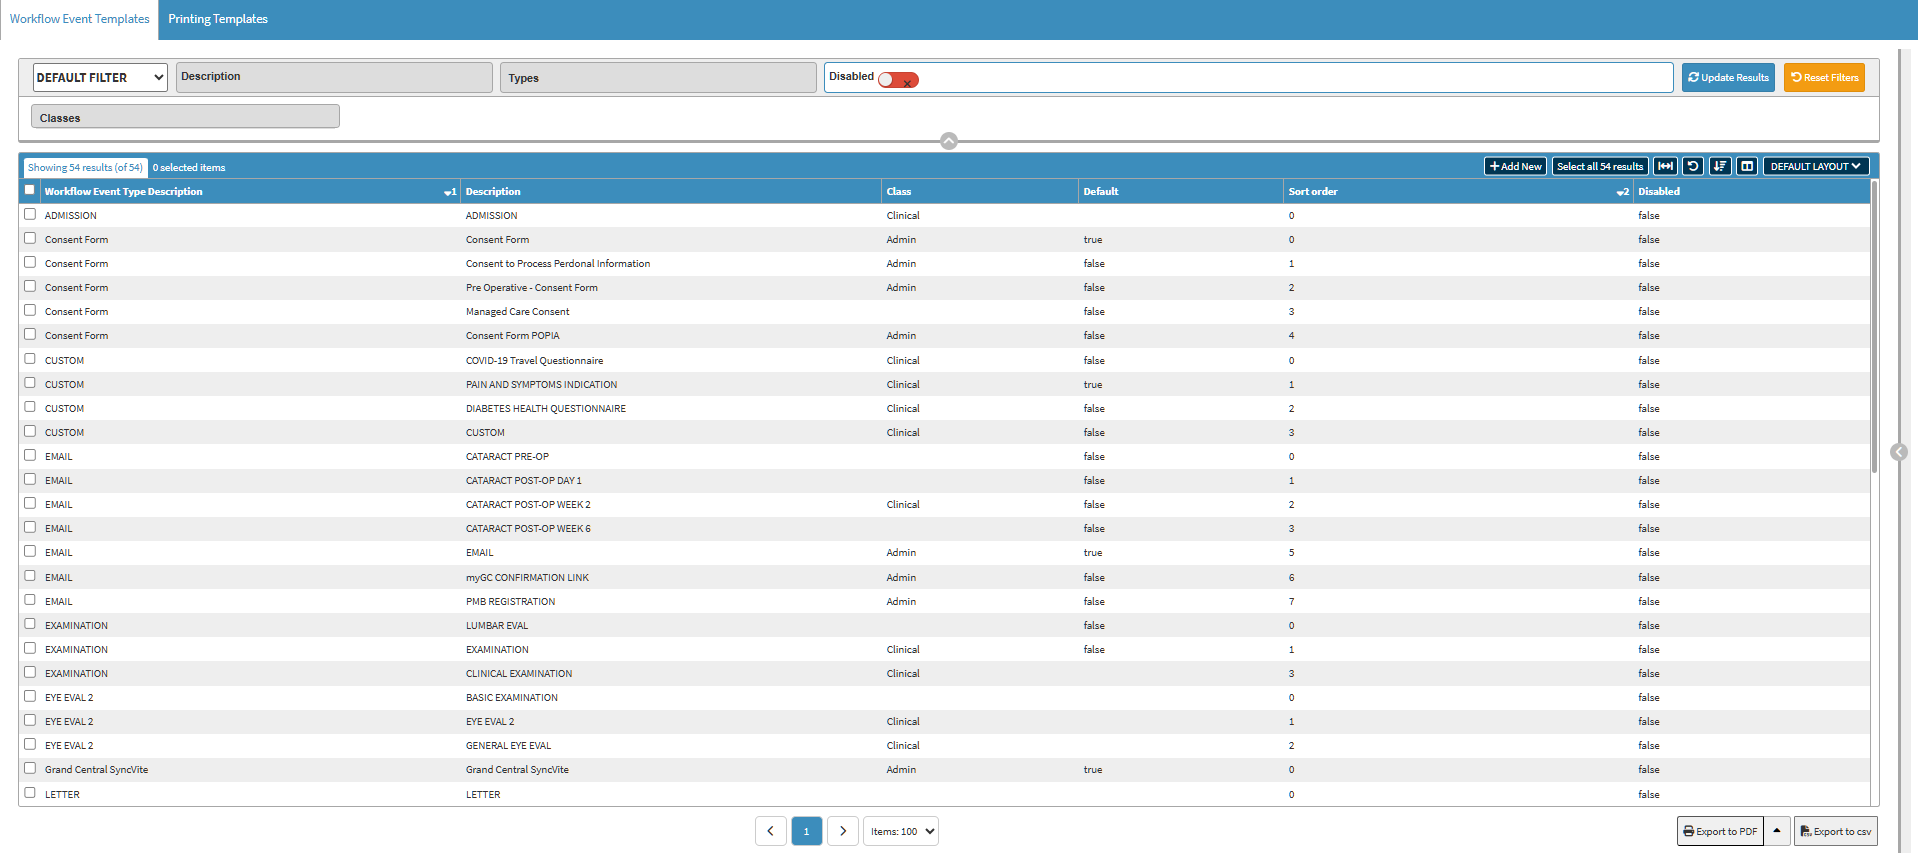Click the reset/undo grid icon
1918x853 pixels.
1692,166
